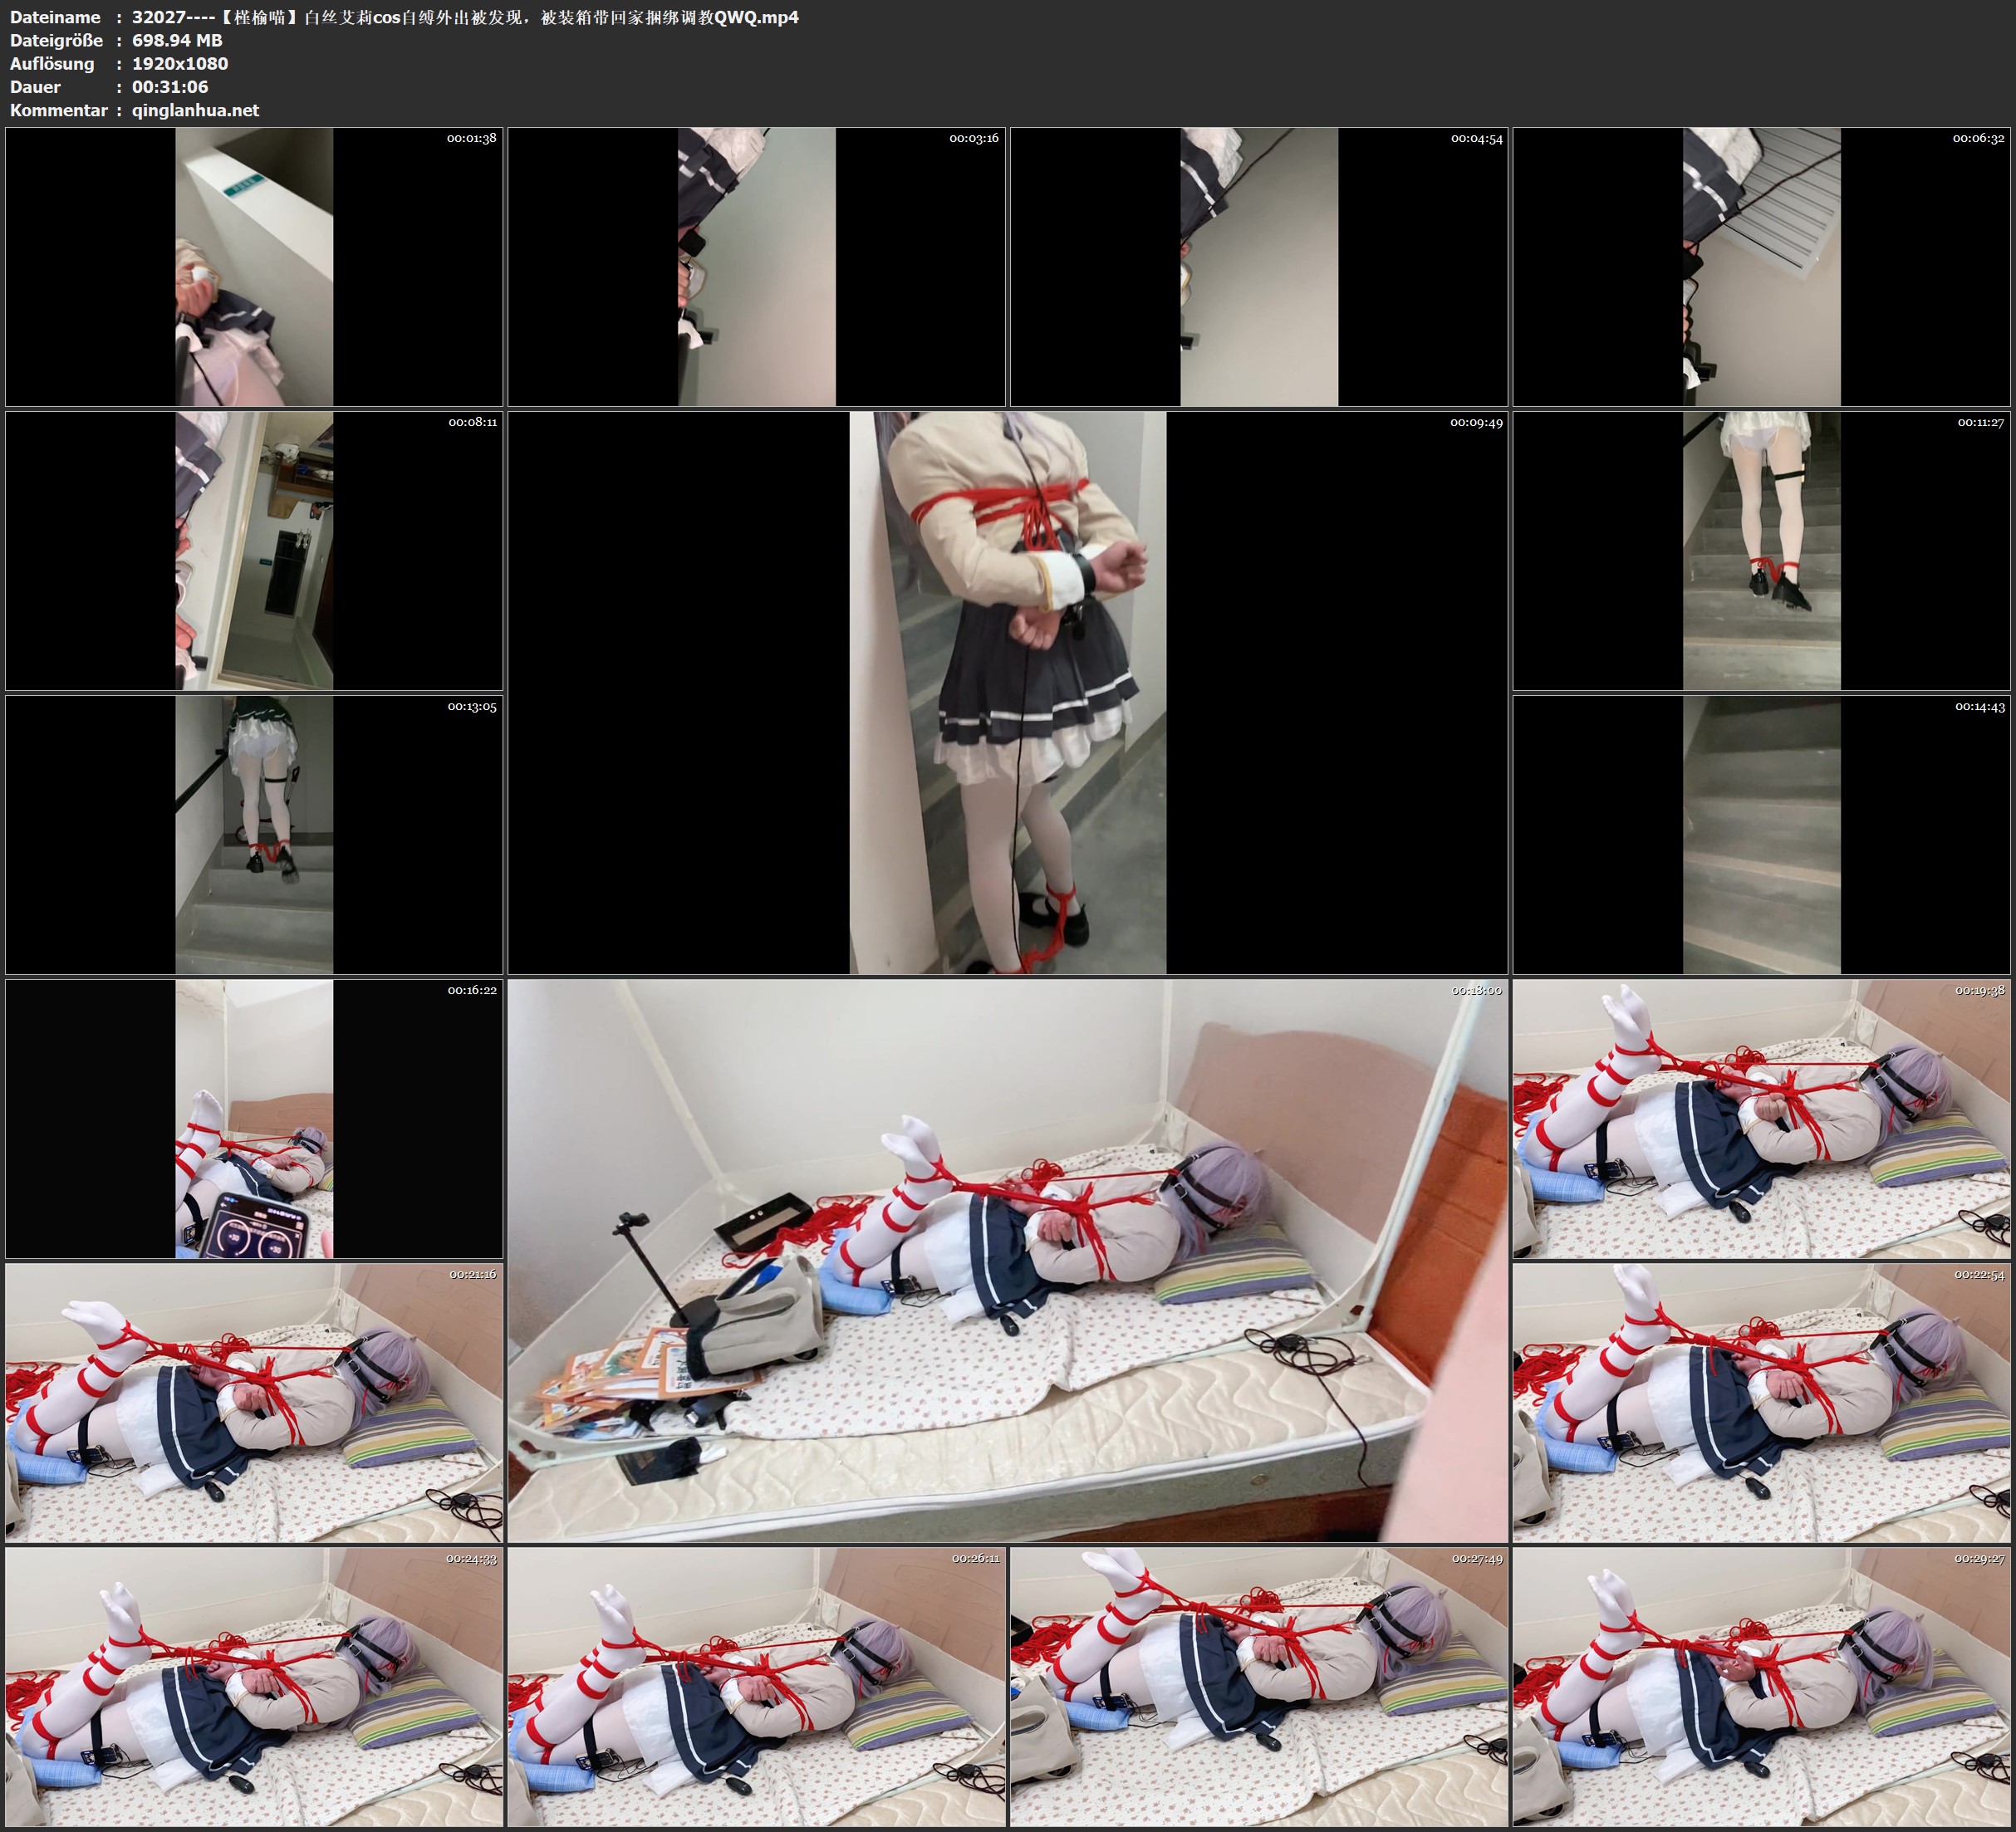Viewport: 2016px width, 1832px height.
Task: Select the thumbnail at 00:22:54
Action: point(1761,1402)
